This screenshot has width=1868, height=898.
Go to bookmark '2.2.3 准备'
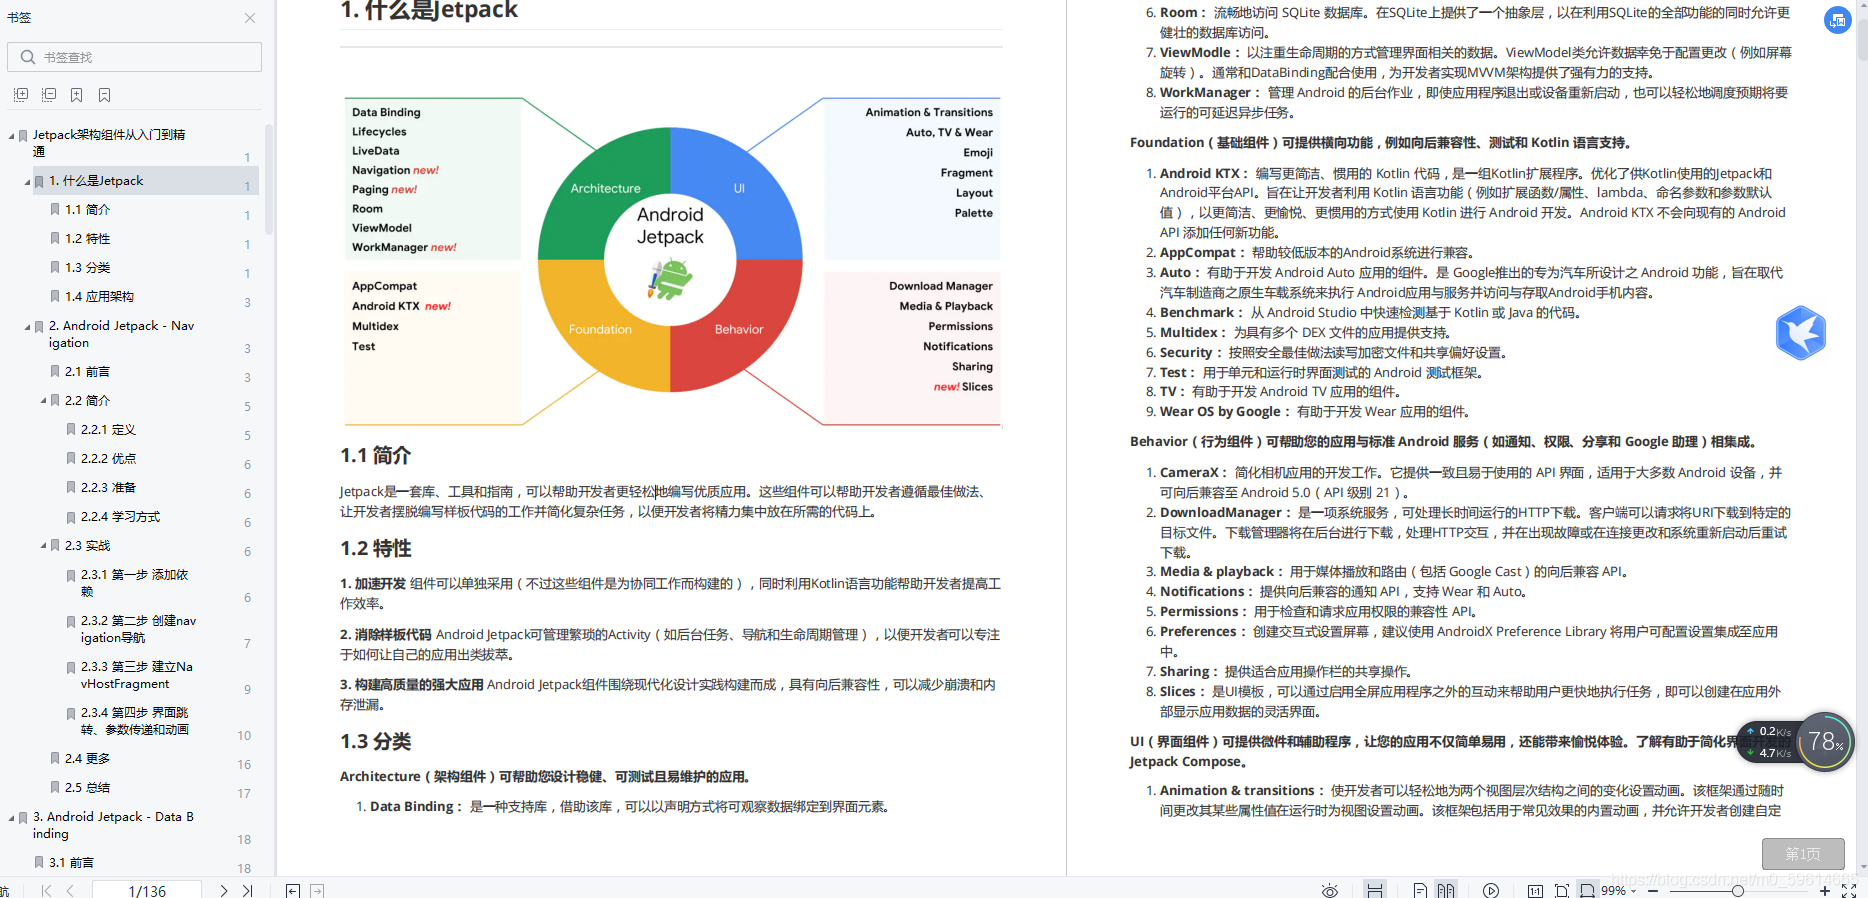pos(108,488)
